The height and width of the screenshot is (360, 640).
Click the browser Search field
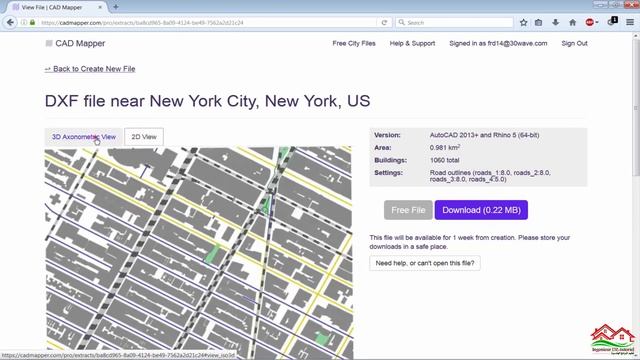(454, 22)
